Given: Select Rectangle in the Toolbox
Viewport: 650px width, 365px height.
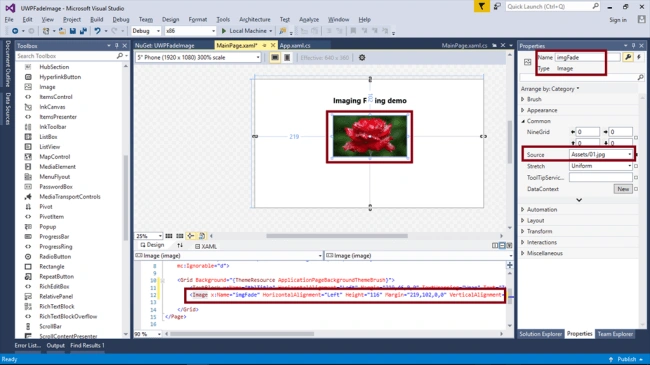Looking at the screenshot, I should point(52,266).
